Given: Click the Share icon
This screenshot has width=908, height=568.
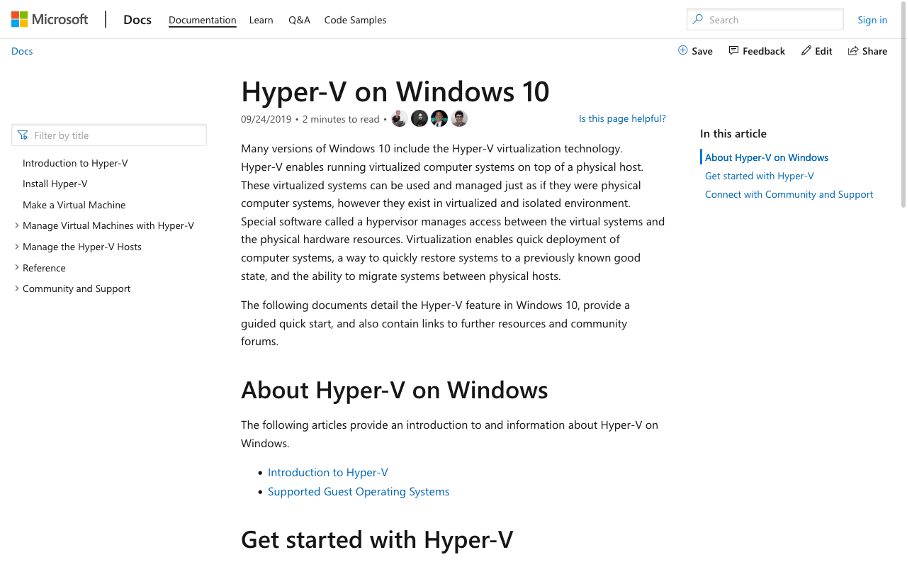Looking at the screenshot, I should tap(853, 51).
